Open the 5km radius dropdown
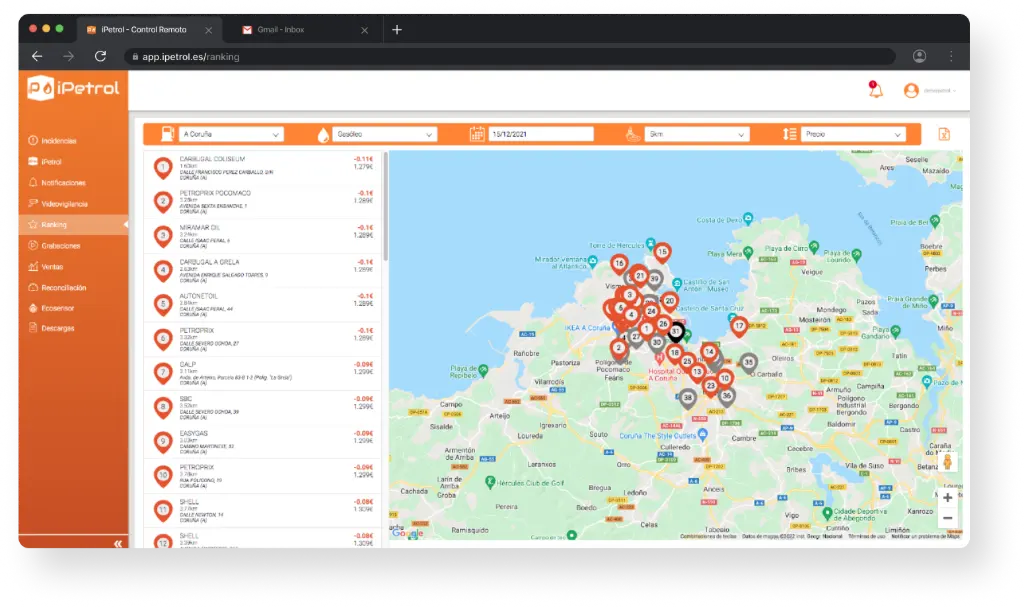Screen dimensions: 1024x607 click(697, 134)
